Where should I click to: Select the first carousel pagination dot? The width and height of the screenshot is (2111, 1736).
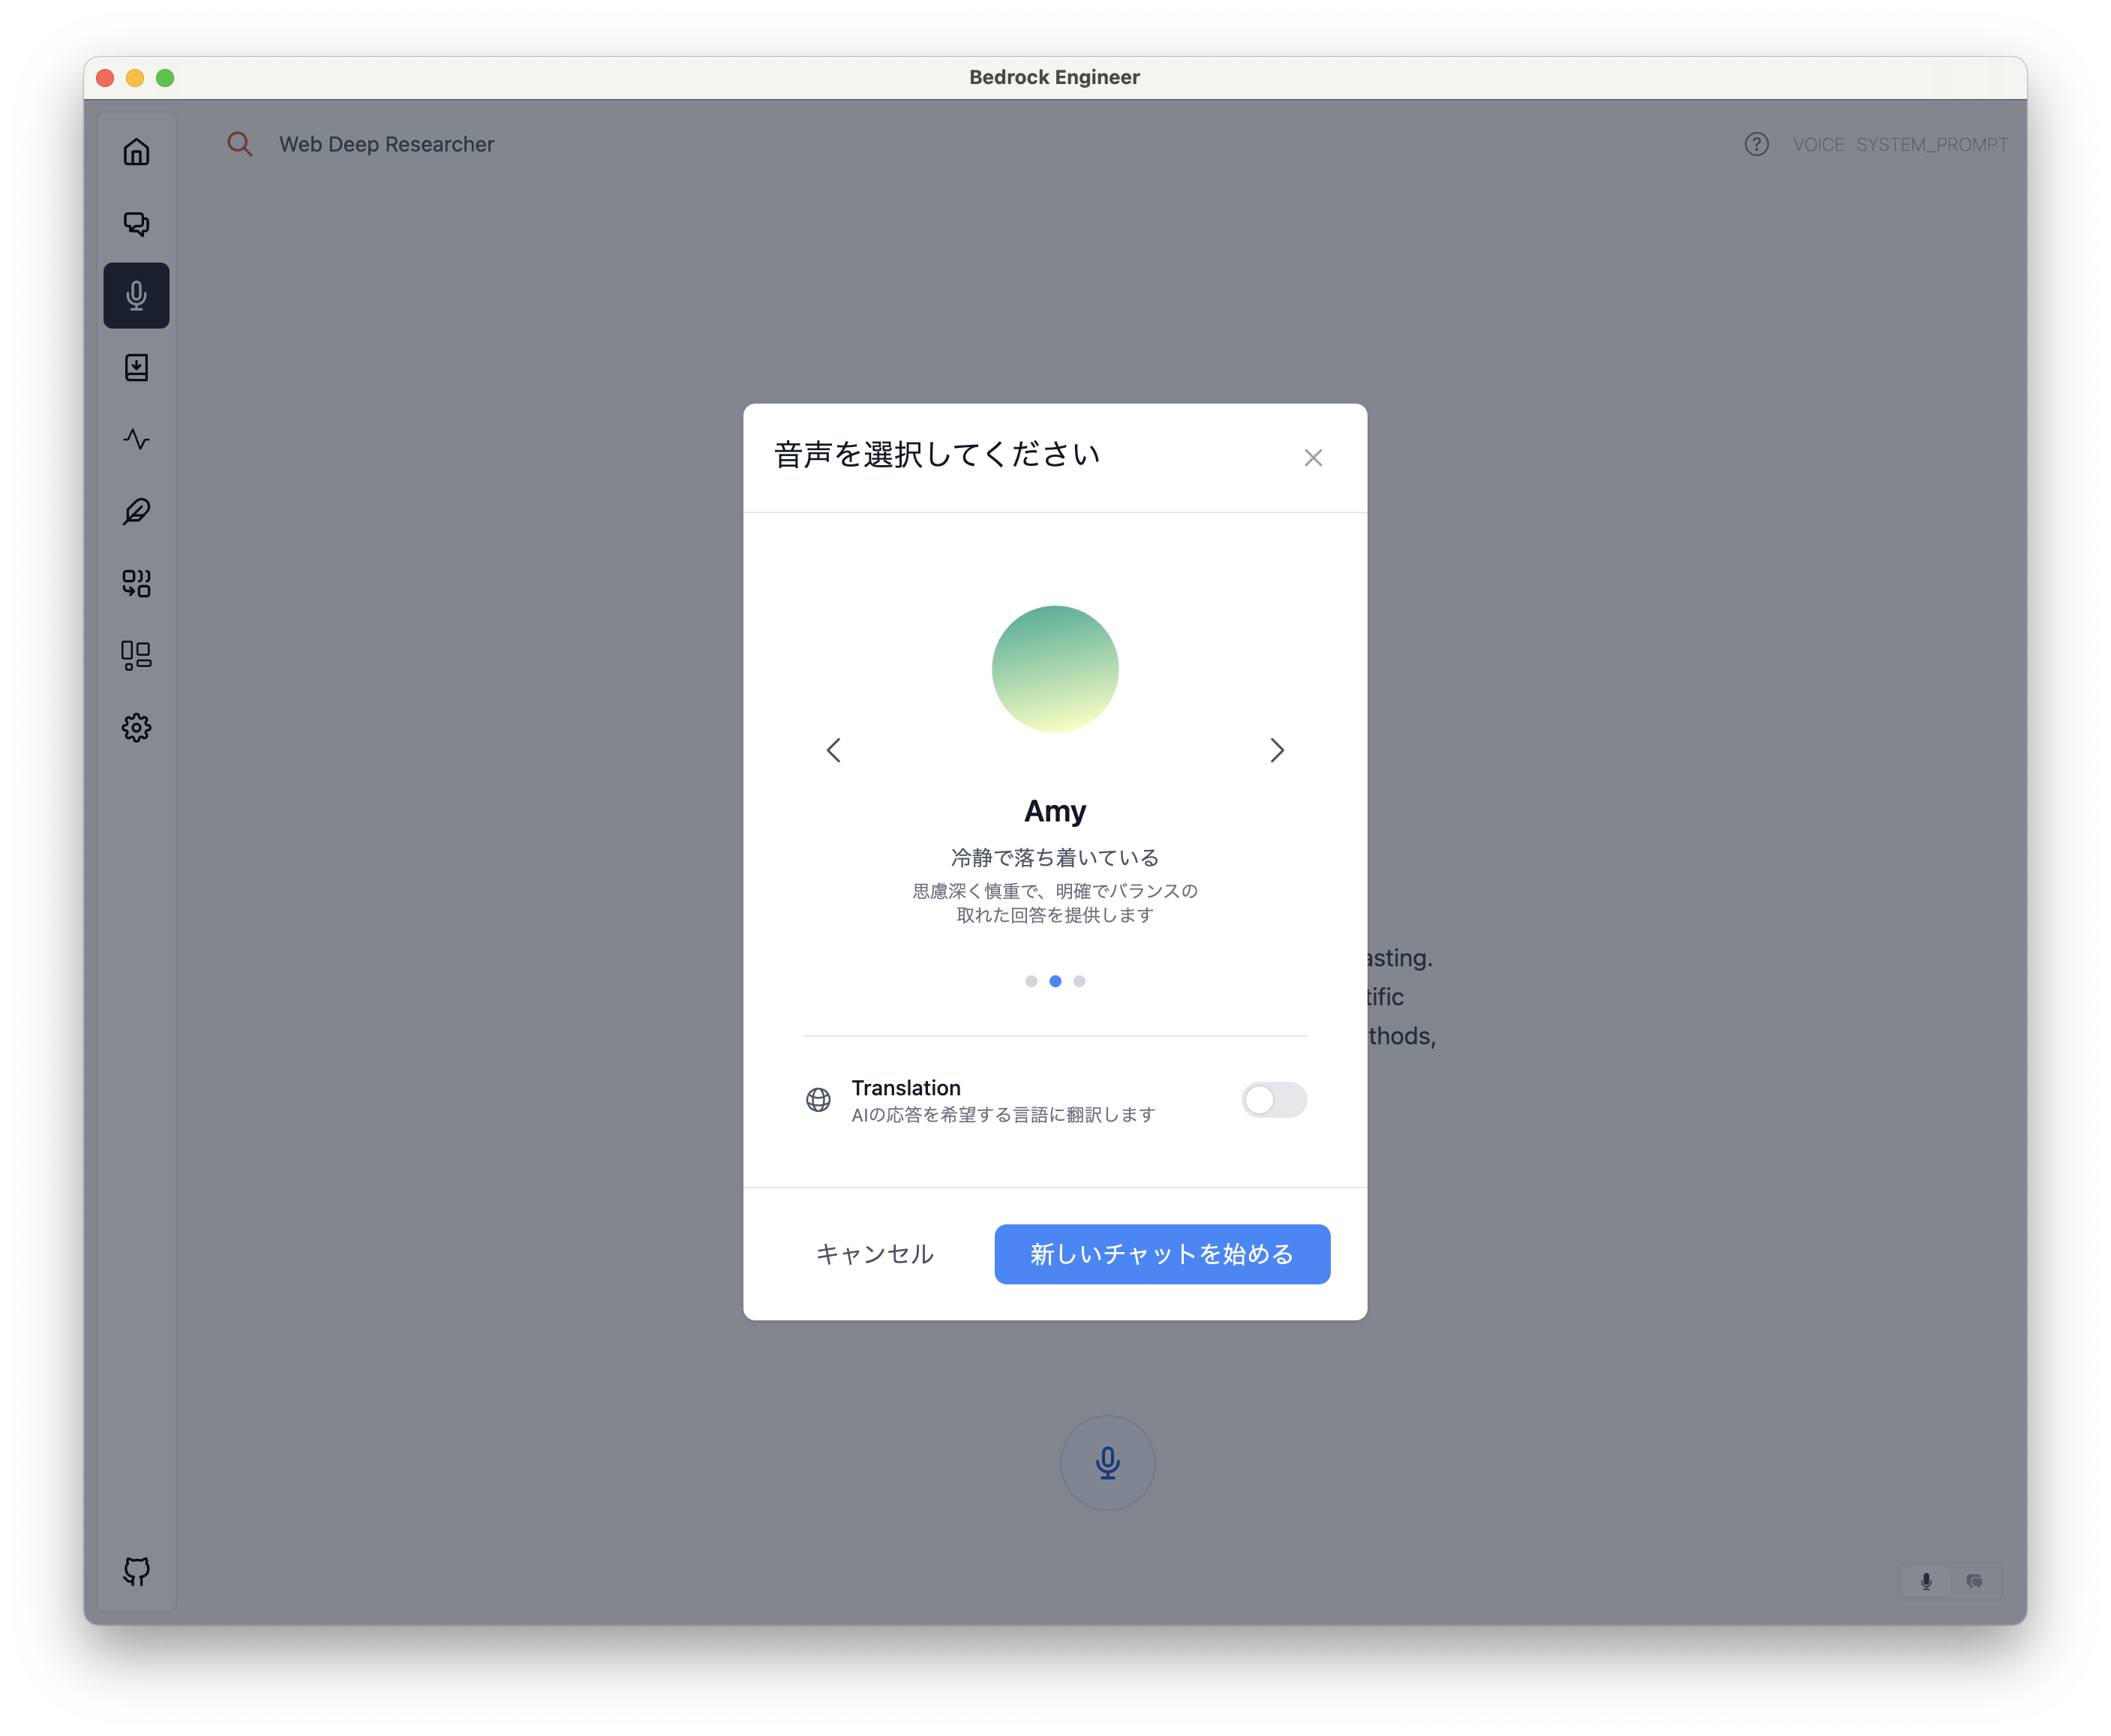click(1031, 981)
